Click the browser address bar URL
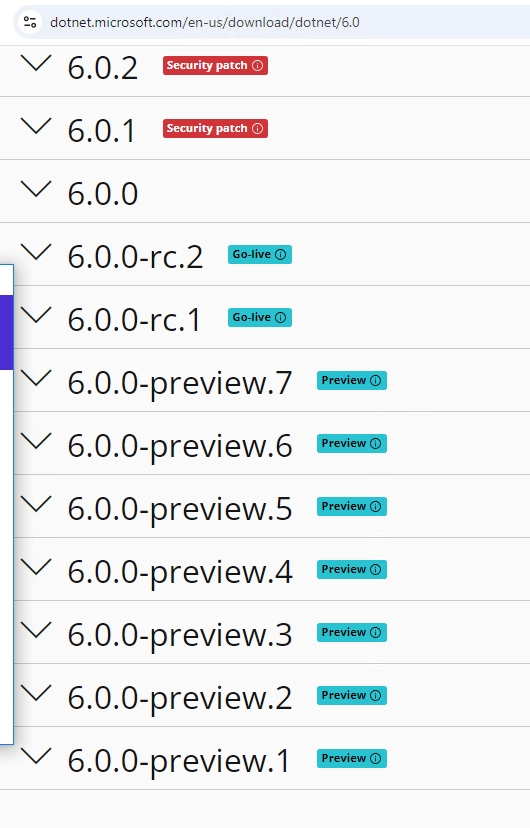Image resolution: width=530 pixels, height=828 pixels. 205,22
